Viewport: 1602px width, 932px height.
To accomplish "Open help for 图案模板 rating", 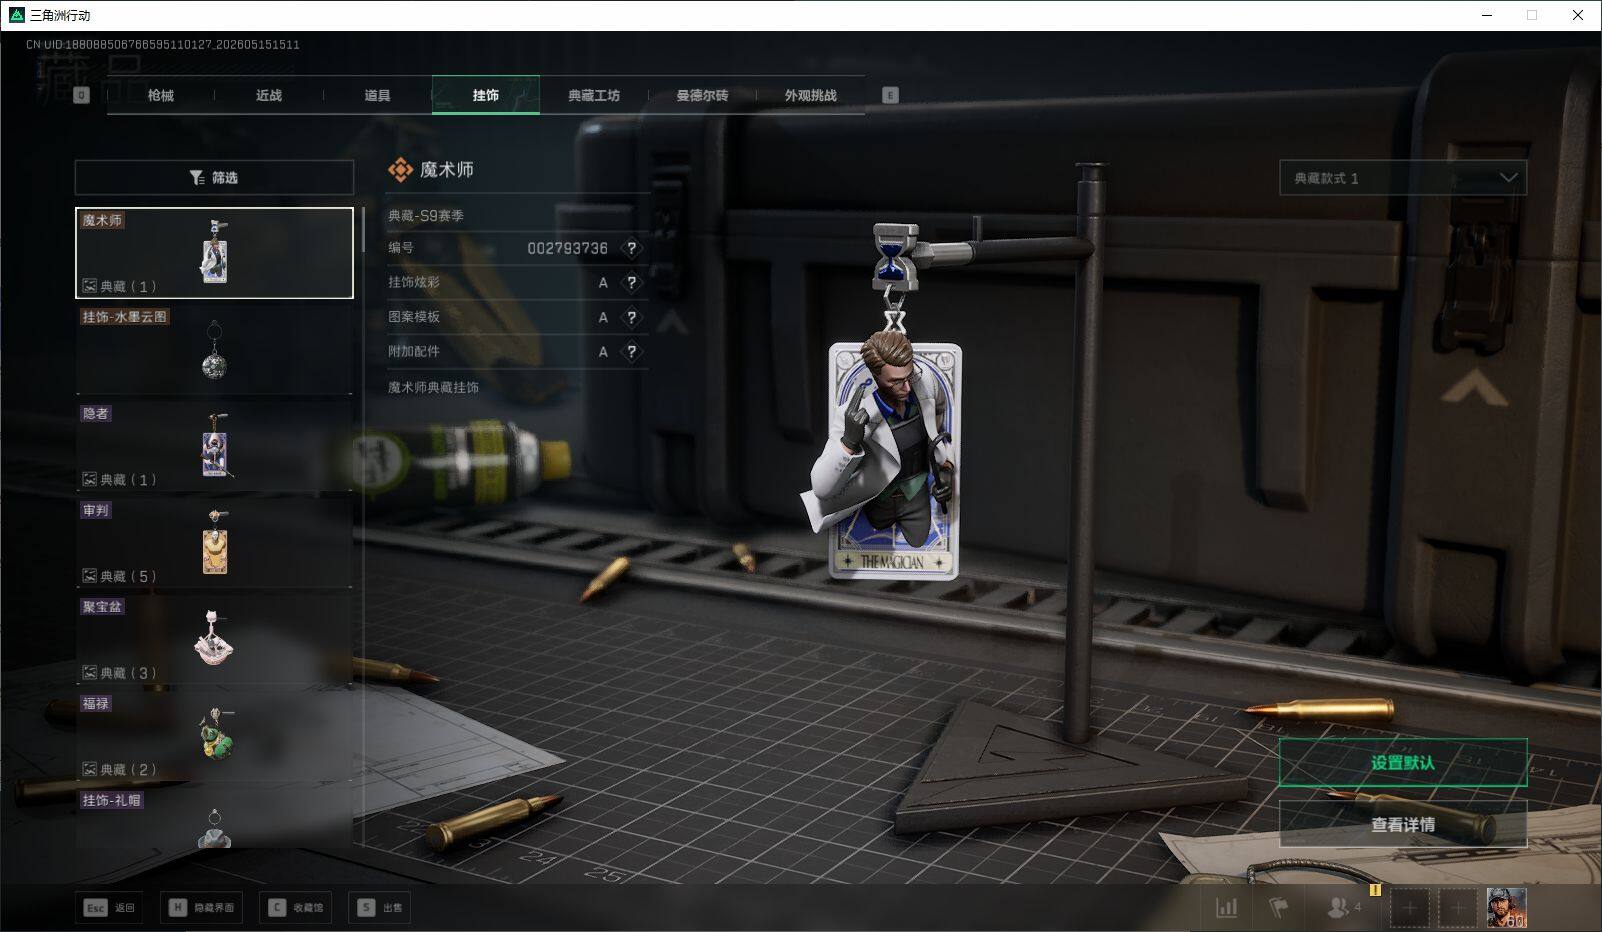I will [631, 317].
